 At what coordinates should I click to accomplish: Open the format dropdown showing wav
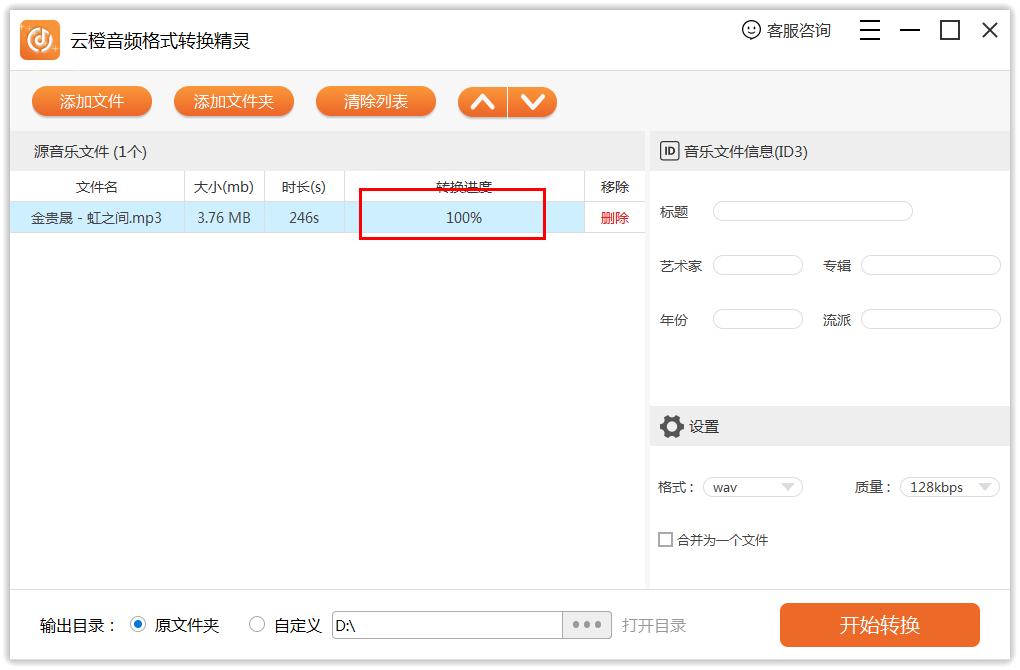click(753, 487)
